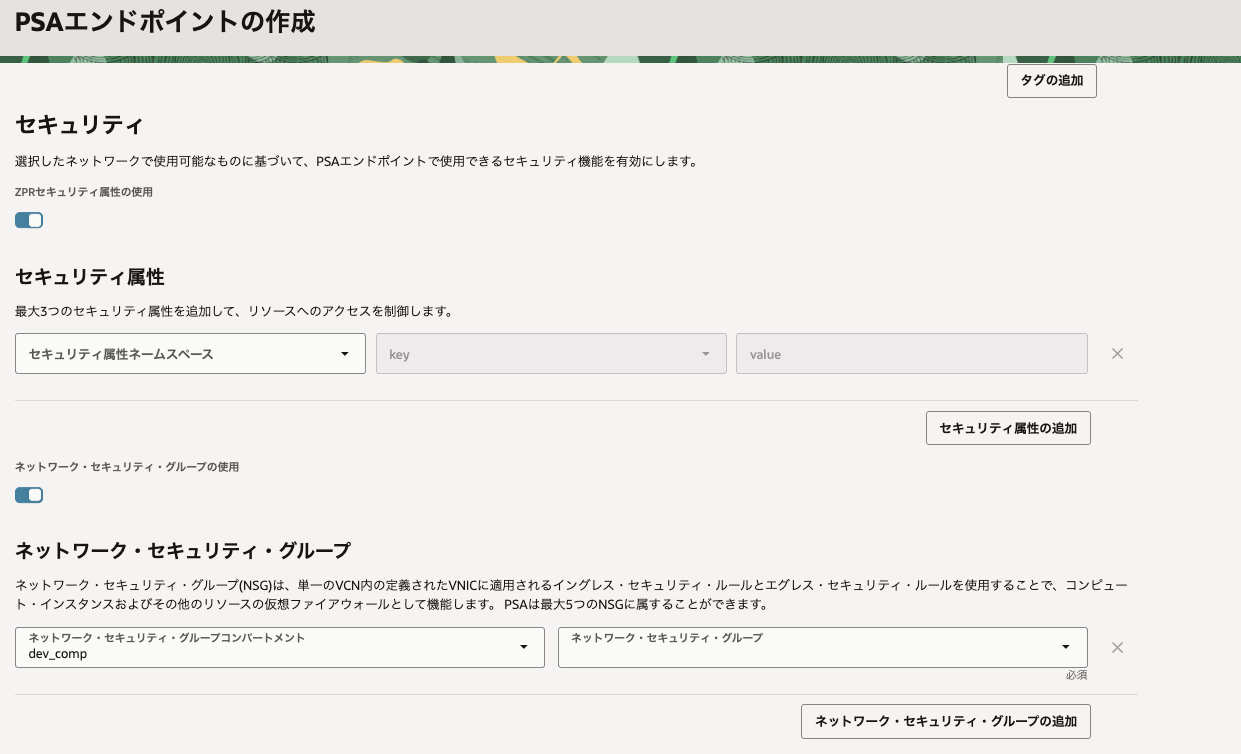
Task: Click the セキュリティ属性 section heading
Action: (x=90, y=277)
